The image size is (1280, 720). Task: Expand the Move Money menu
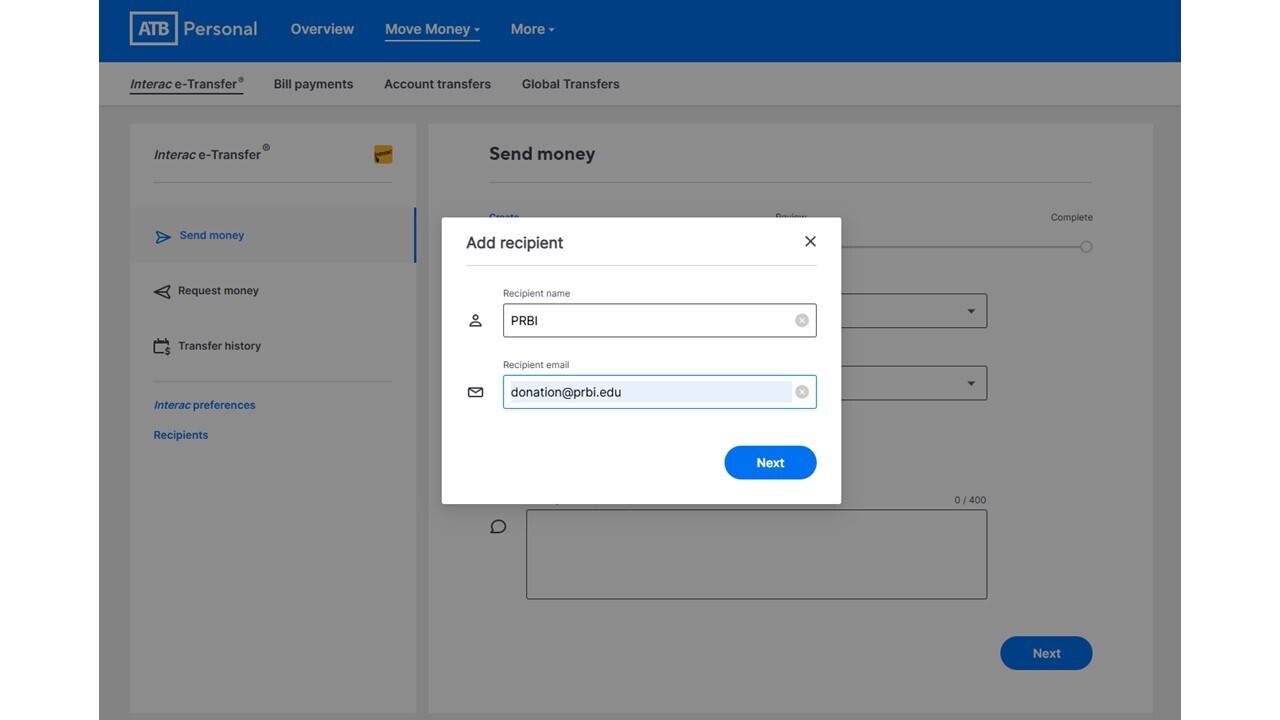[432, 29]
